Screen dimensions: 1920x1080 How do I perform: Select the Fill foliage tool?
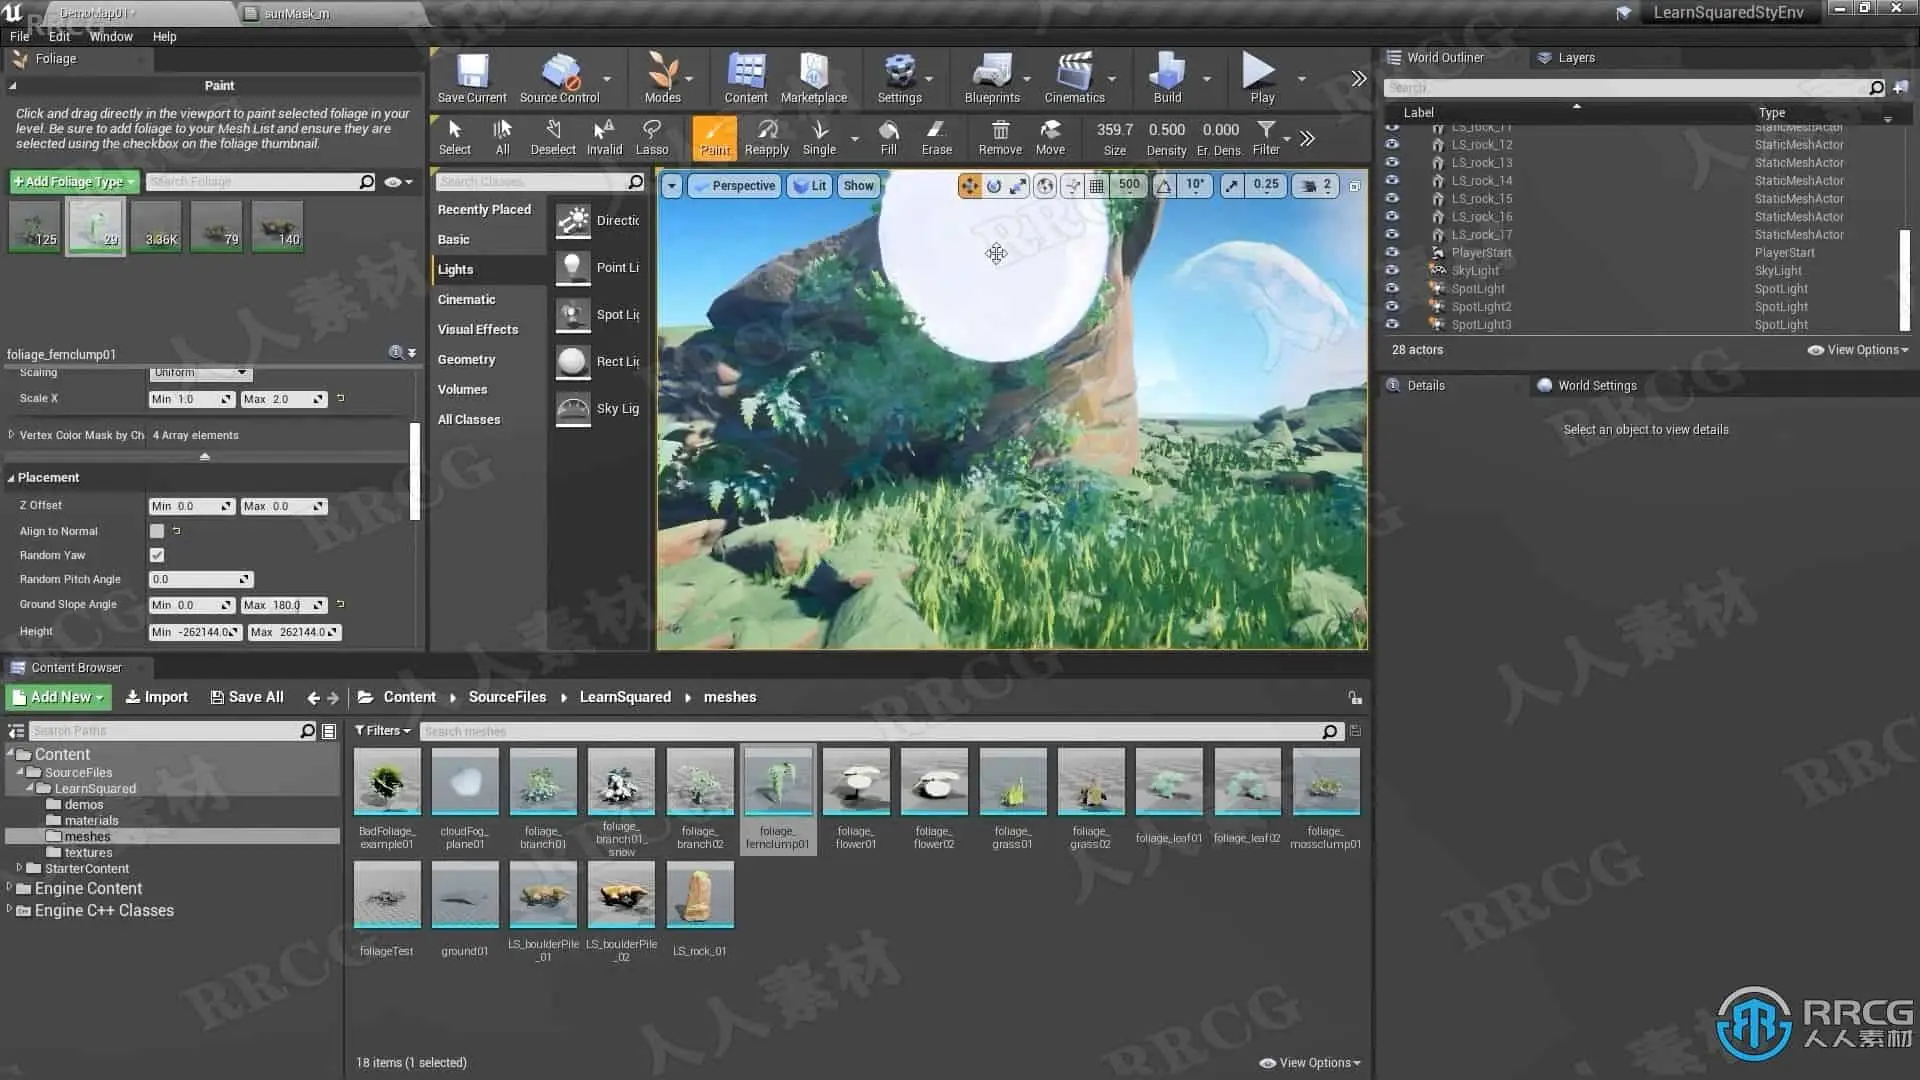click(x=888, y=138)
